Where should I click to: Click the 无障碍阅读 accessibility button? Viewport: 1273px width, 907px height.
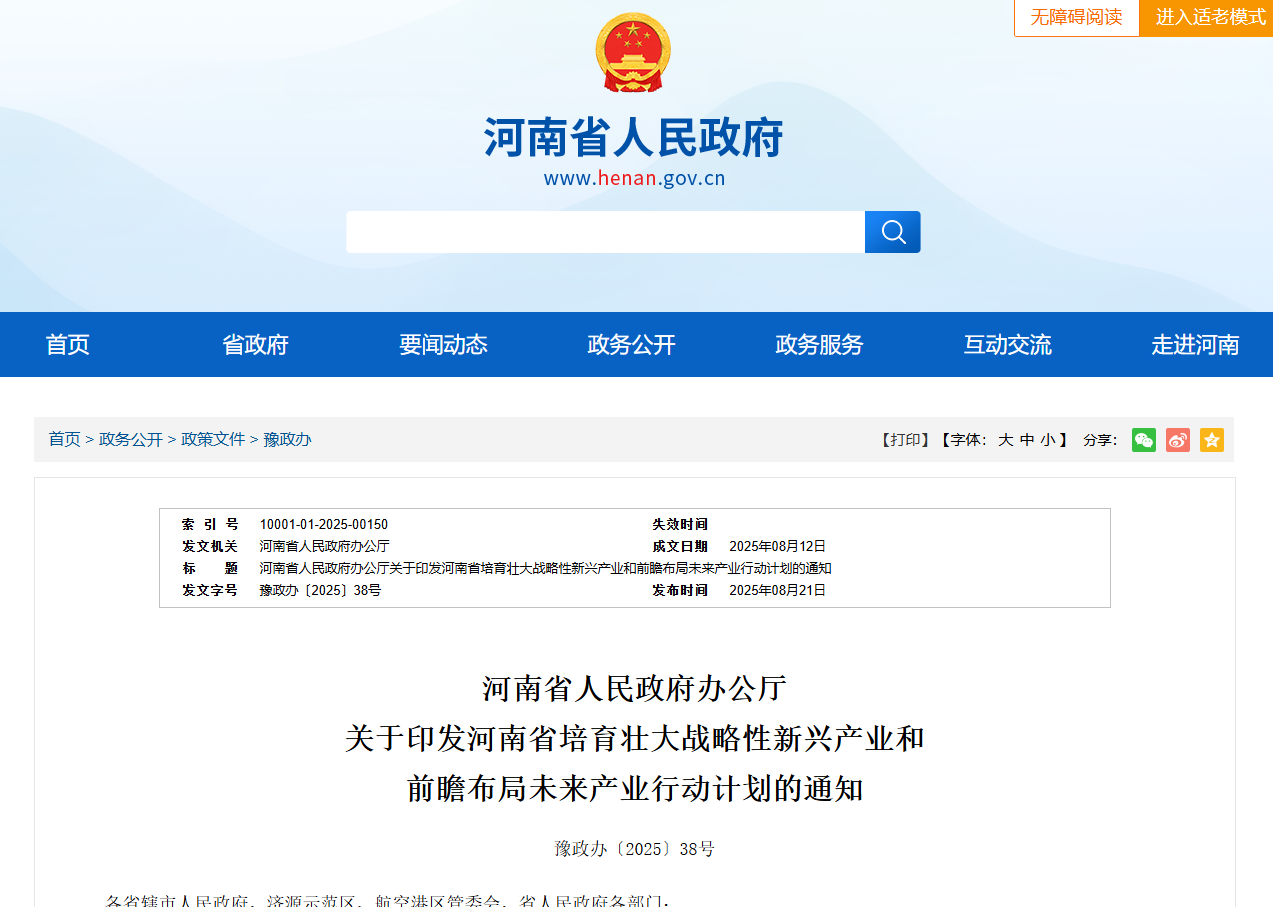(1076, 18)
